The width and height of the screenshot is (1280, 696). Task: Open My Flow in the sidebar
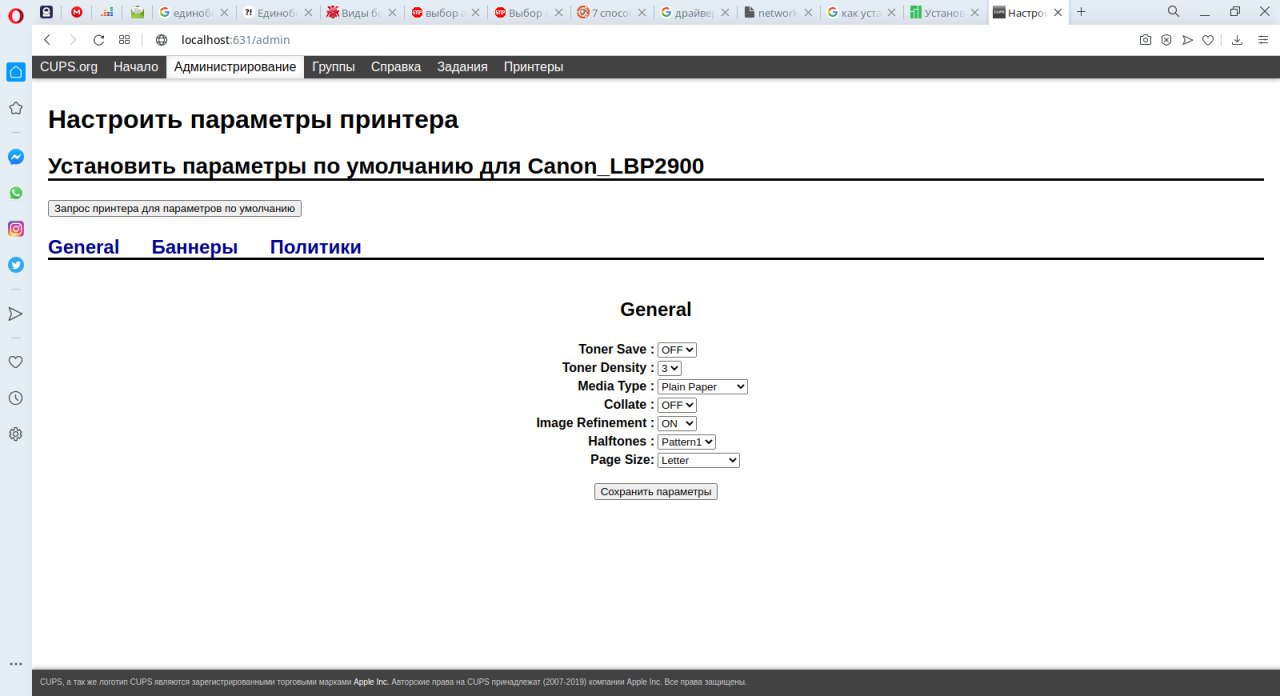(x=16, y=314)
